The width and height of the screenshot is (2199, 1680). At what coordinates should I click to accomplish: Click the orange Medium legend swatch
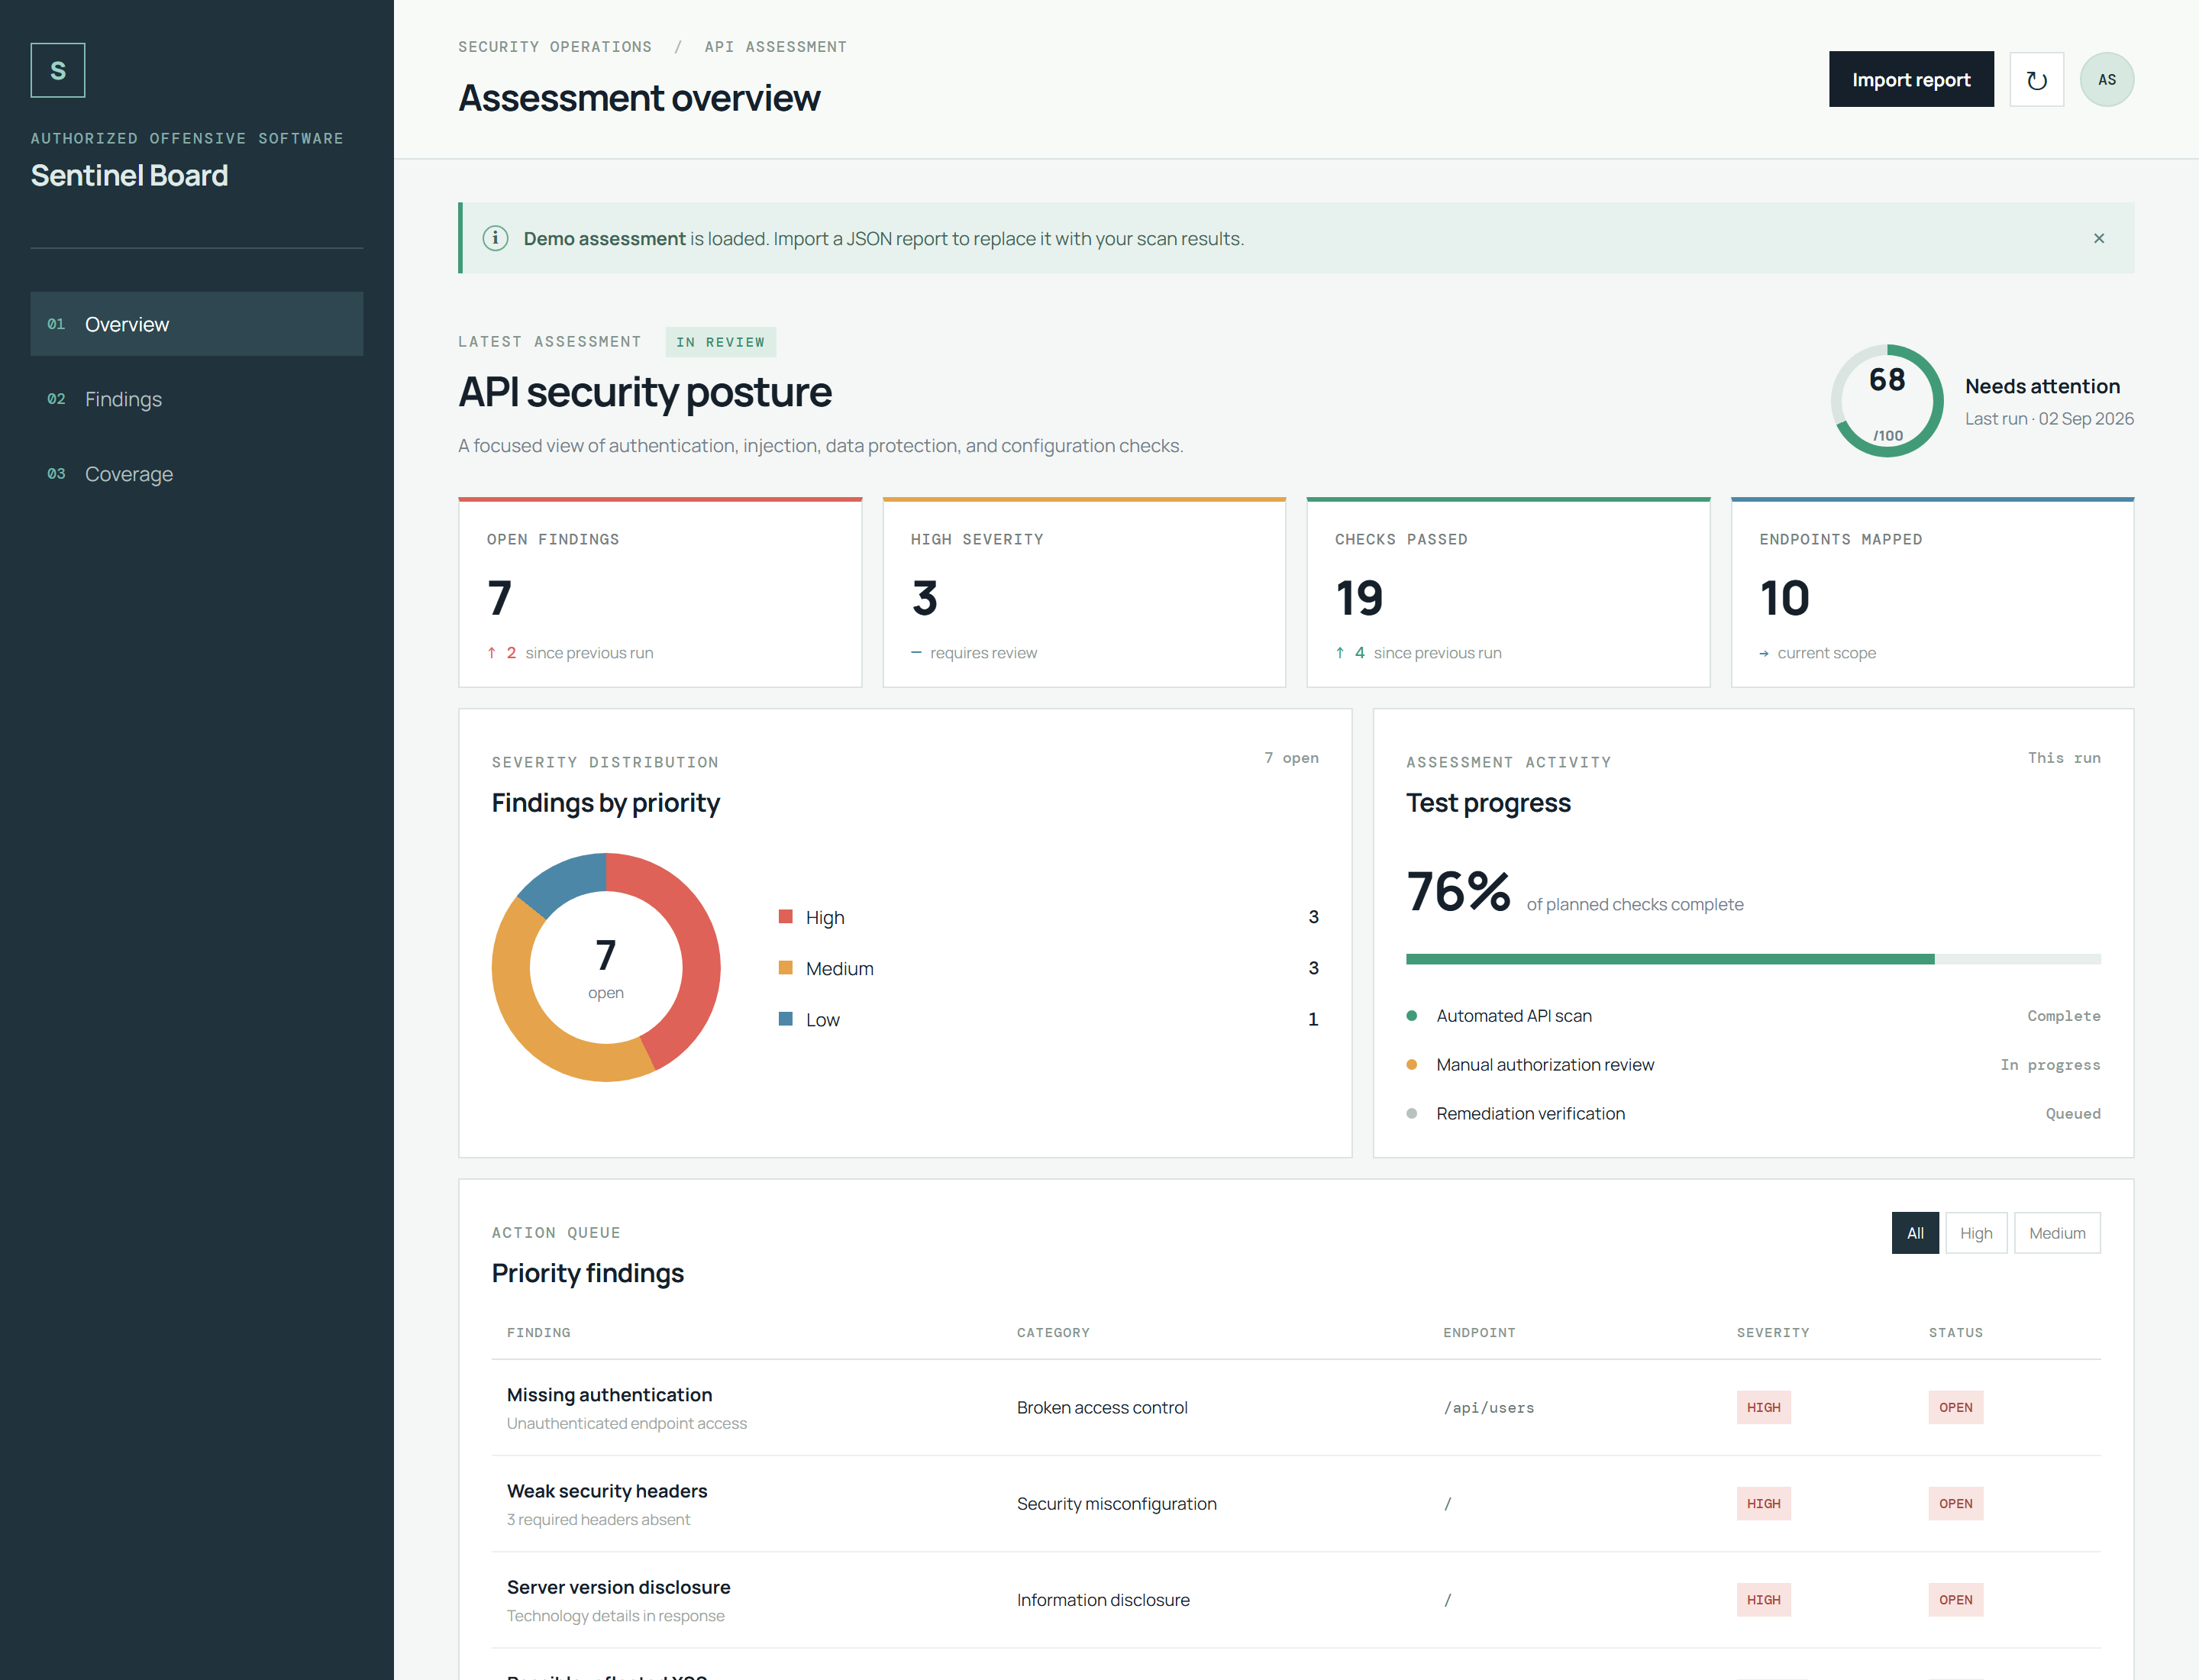[x=785, y=968]
